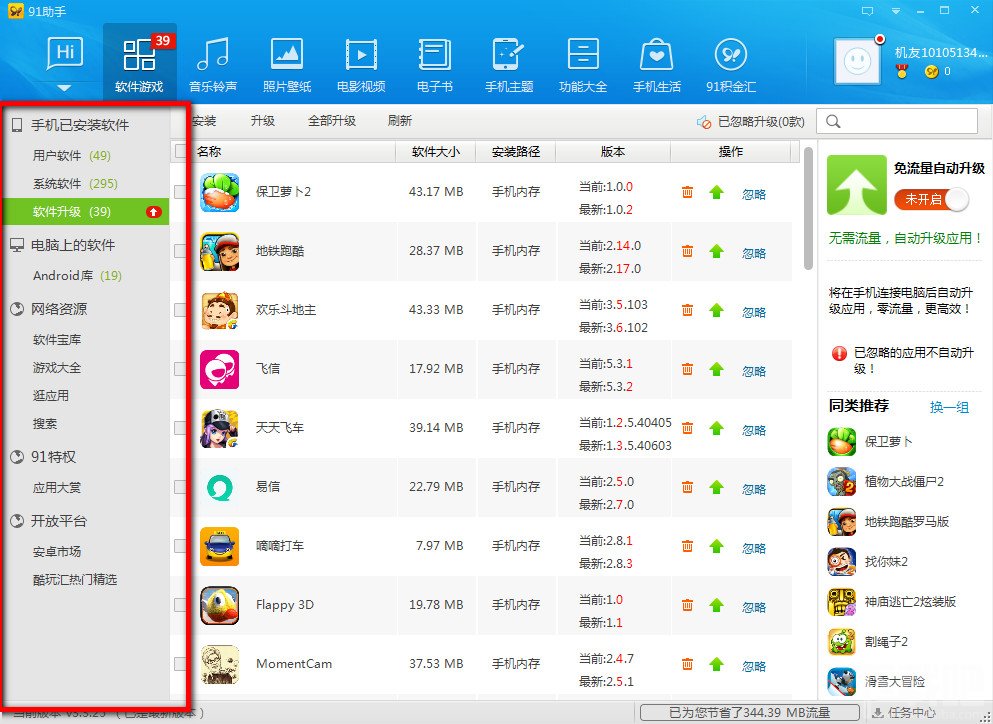Screen dimensions: 993x724
Task: Remove MomentCam via trash icon
Action: [687, 663]
